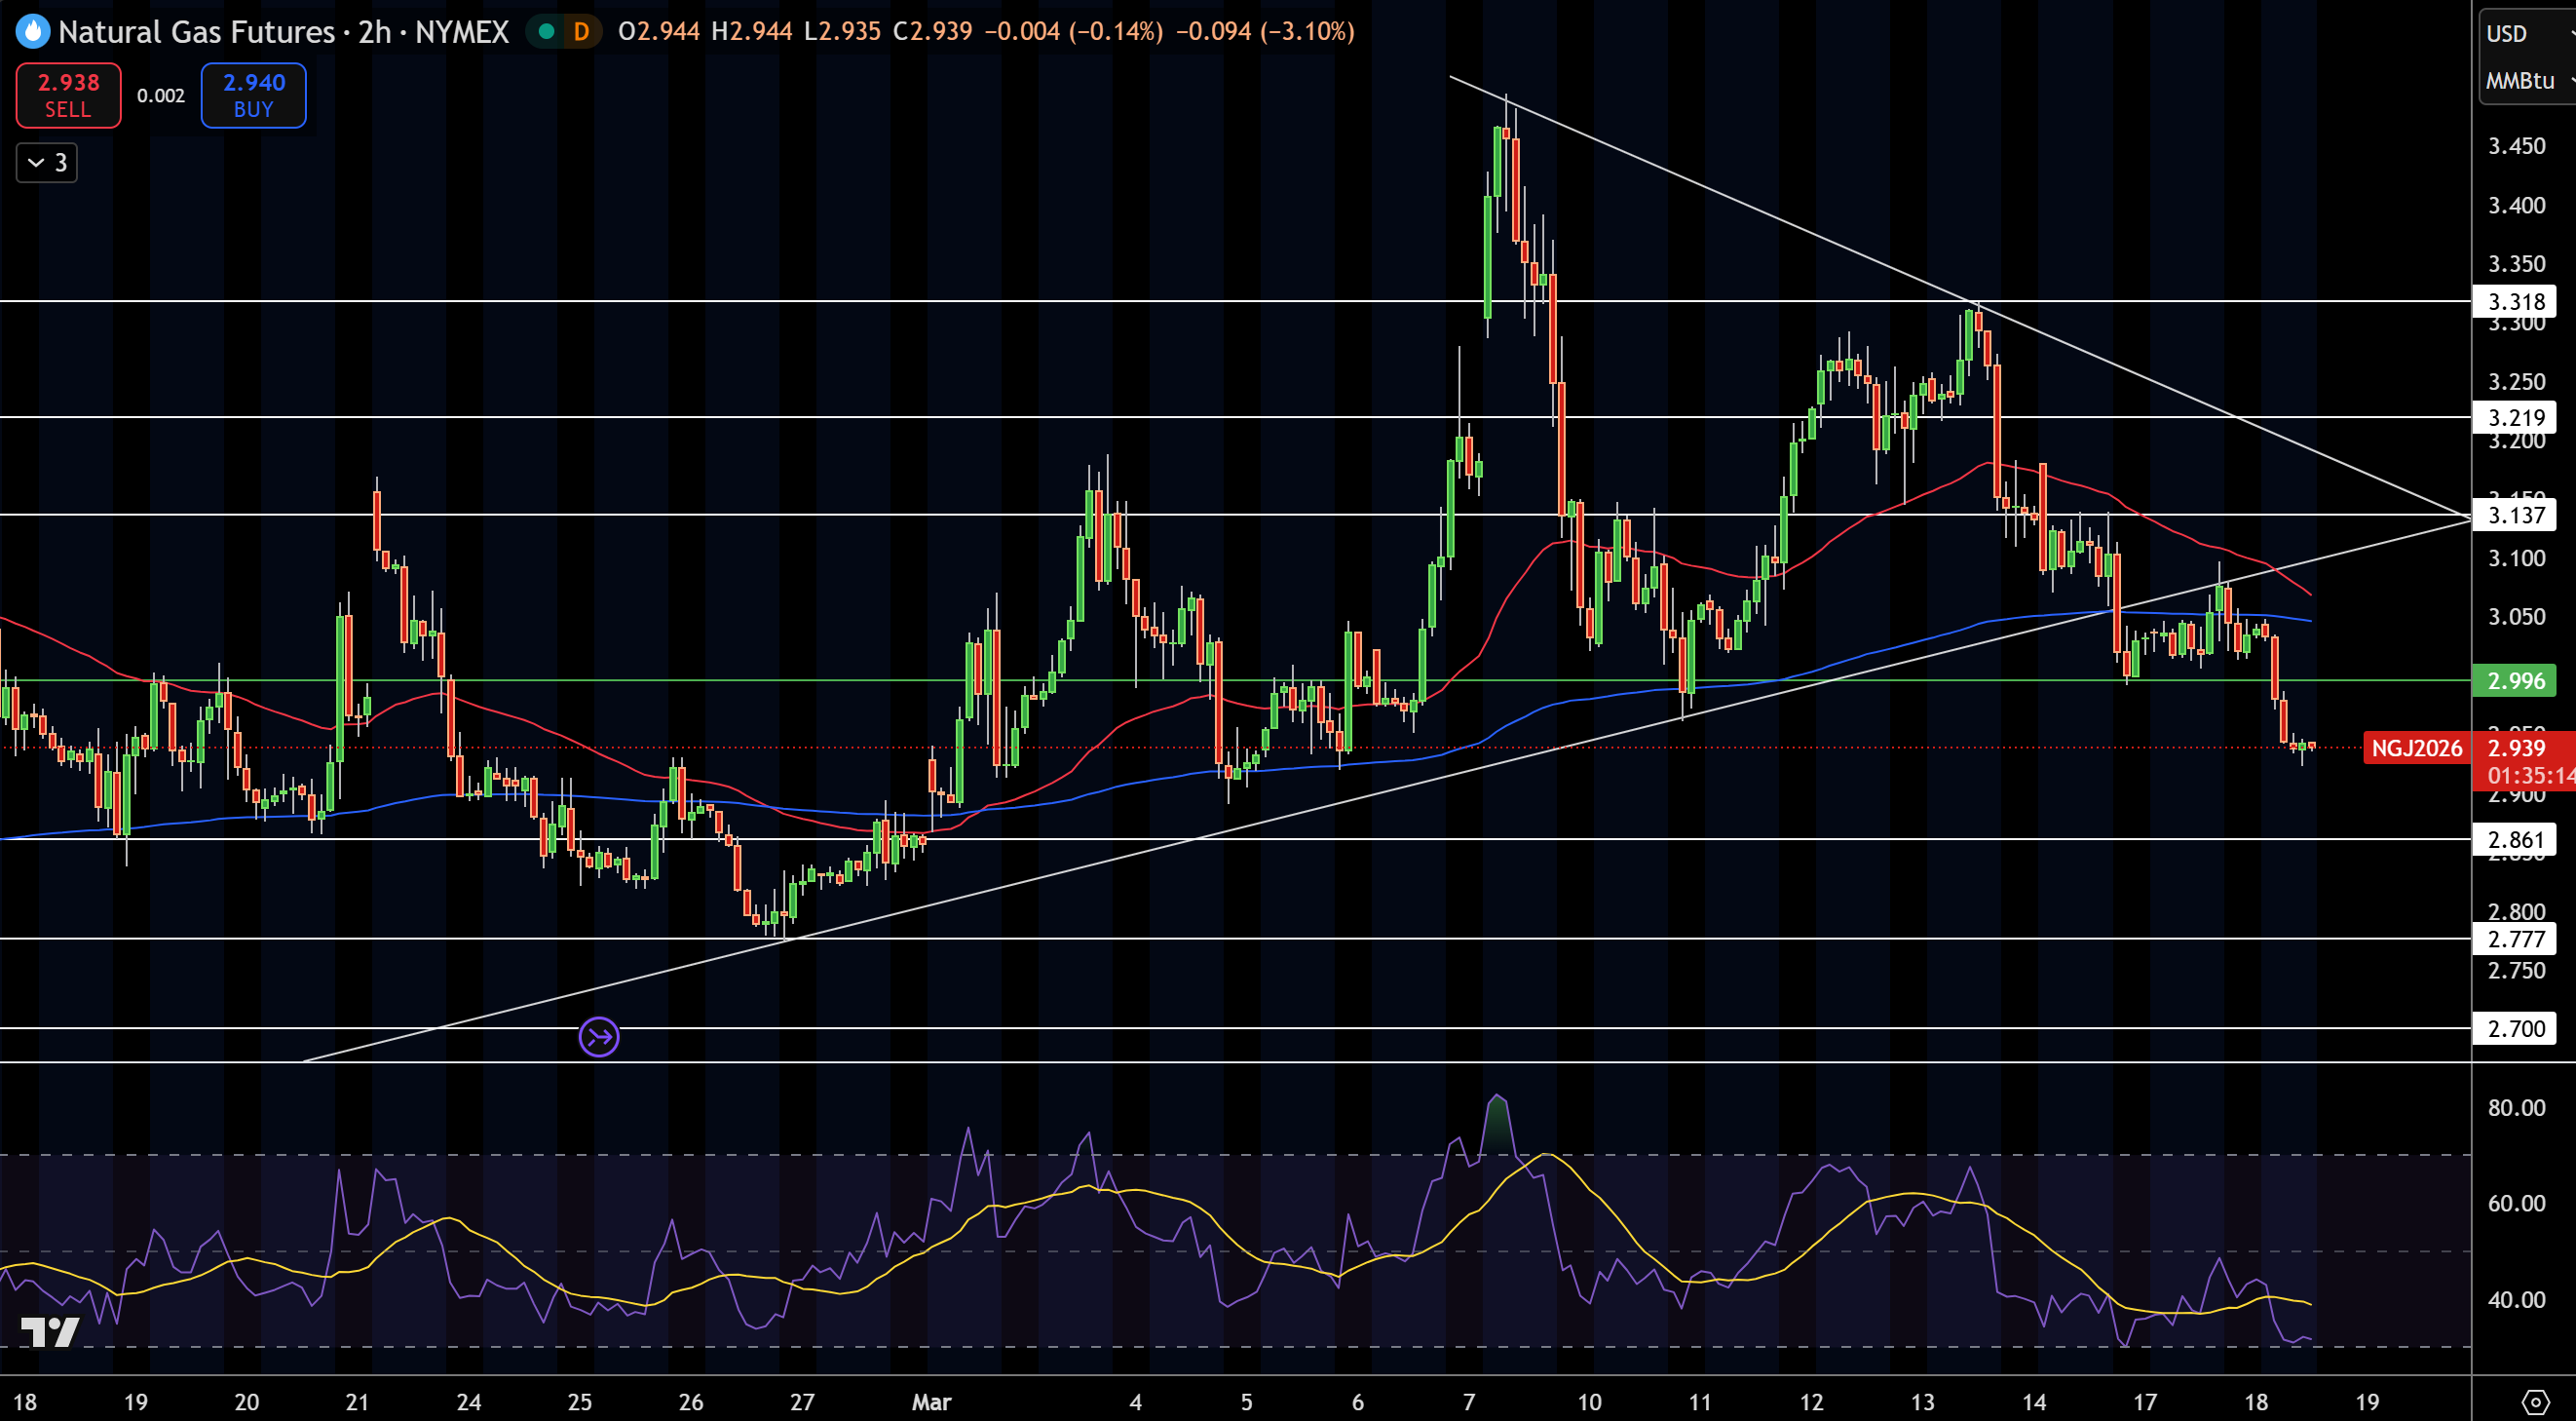
Task: Click the purple contract roll arrow marker
Action: (x=599, y=1036)
